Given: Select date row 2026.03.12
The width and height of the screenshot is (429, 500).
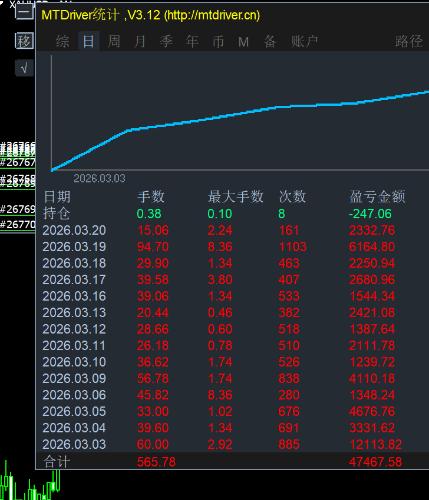Looking at the screenshot, I should pyautogui.click(x=74, y=329).
